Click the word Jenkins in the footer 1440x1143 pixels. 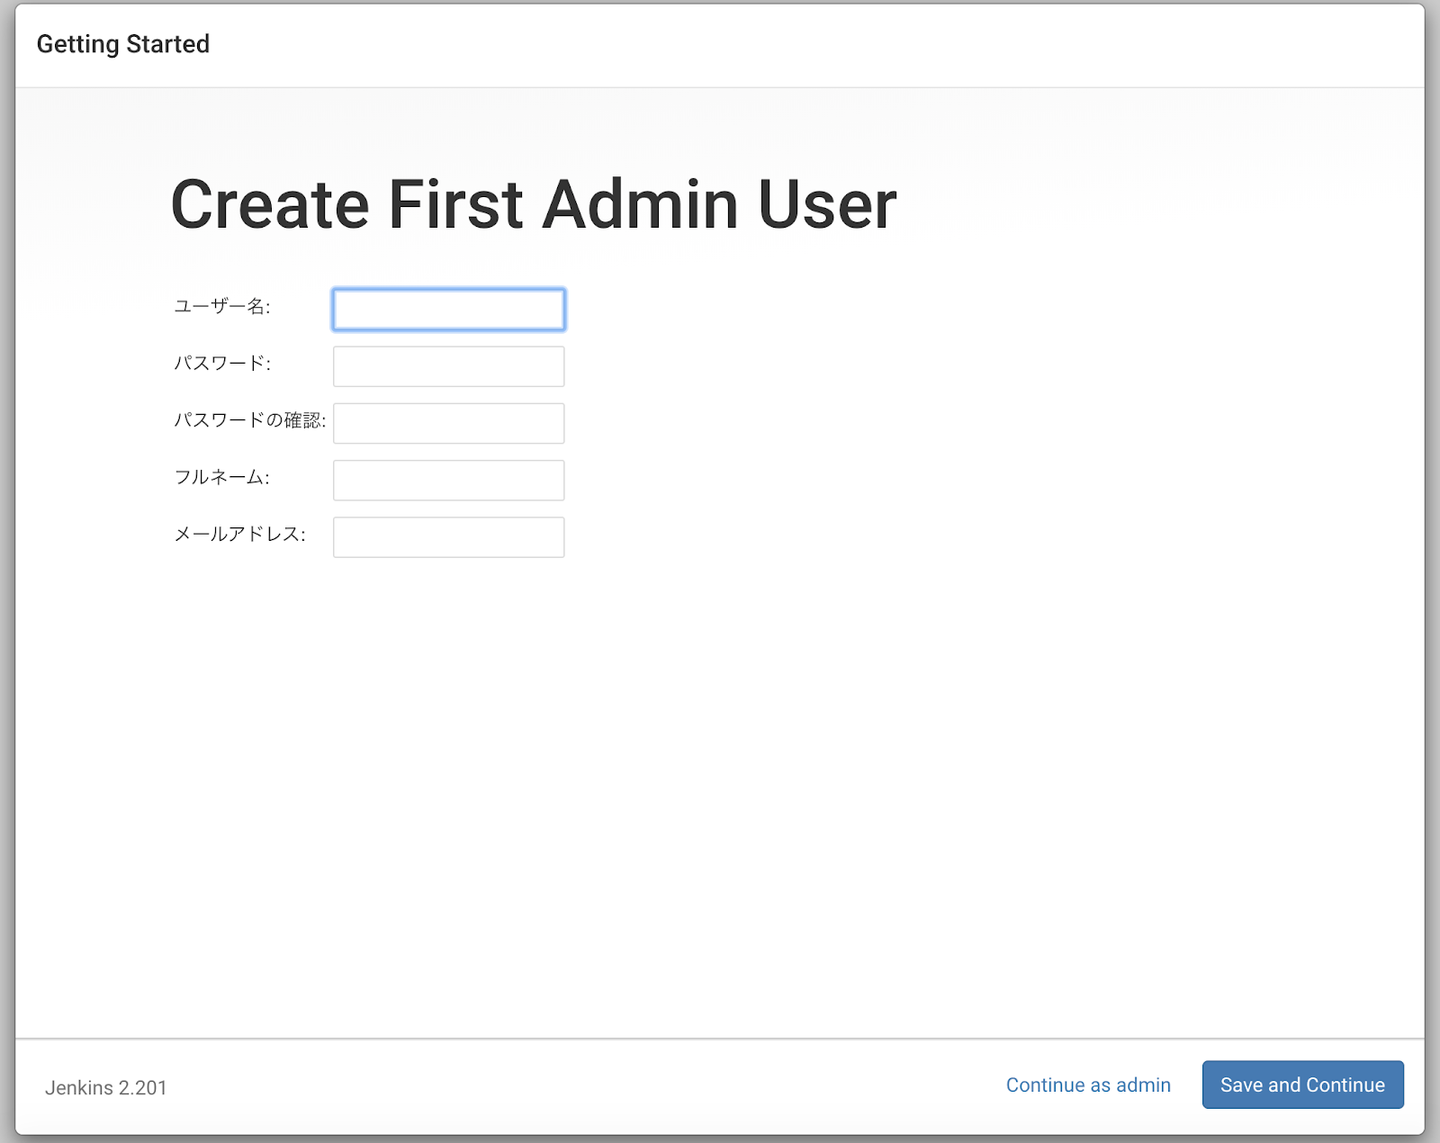pos(79,1088)
